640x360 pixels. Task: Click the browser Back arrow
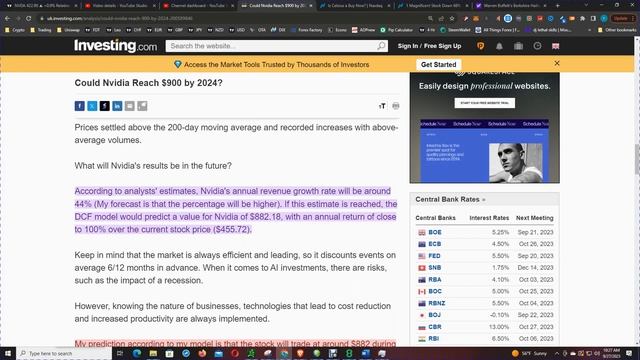(x=7, y=18)
